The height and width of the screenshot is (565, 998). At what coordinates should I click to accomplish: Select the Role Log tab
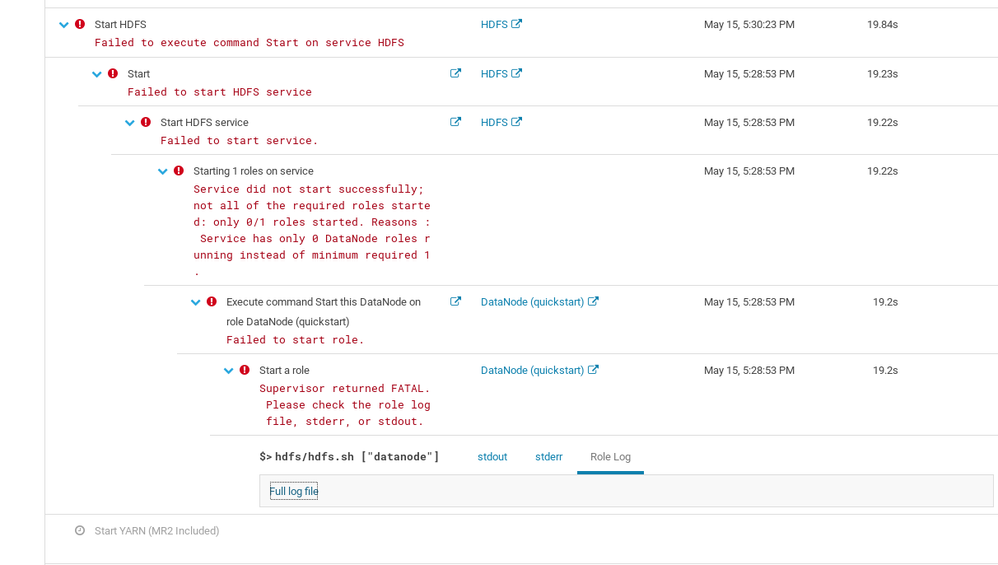click(610, 457)
